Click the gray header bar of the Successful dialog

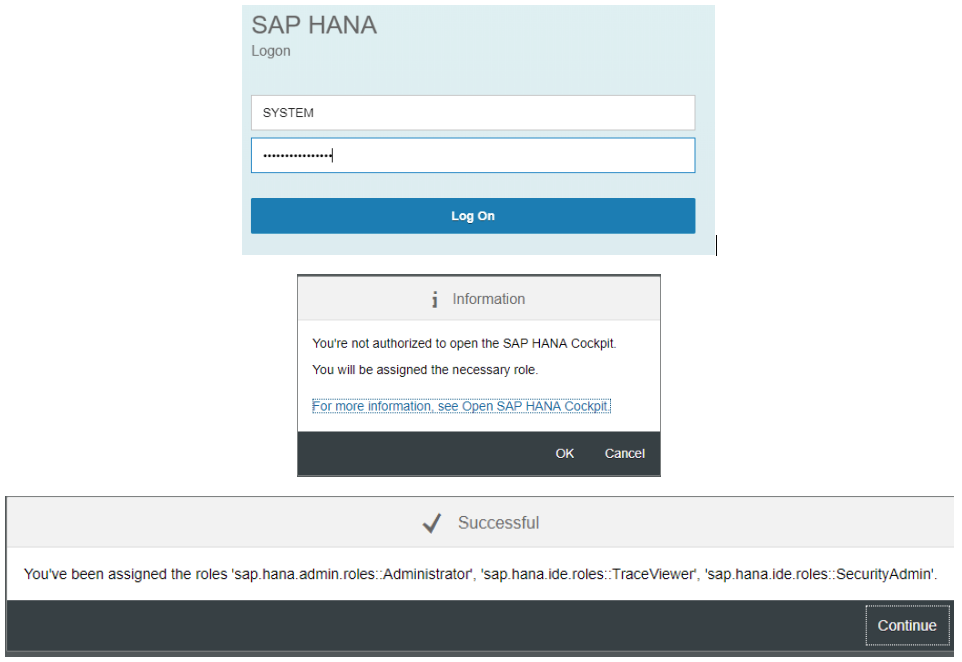click(x=480, y=522)
